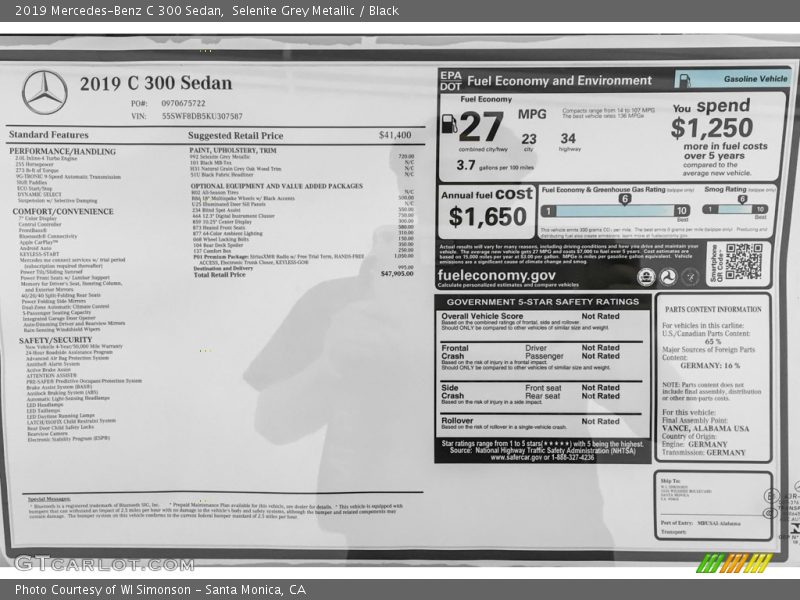Click the 'Smog Rating' label
This screenshot has width=800, height=600.
[725, 189]
